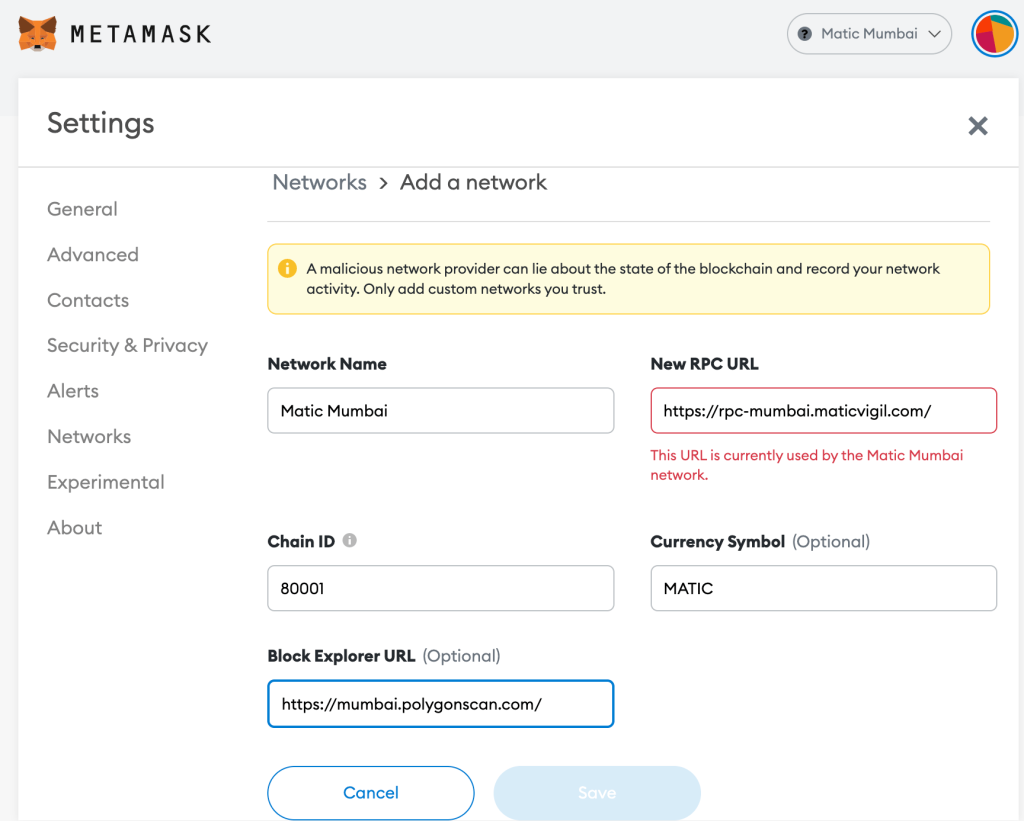Click the New RPC URL field
The width and height of the screenshot is (1024, 821).
(x=823, y=411)
